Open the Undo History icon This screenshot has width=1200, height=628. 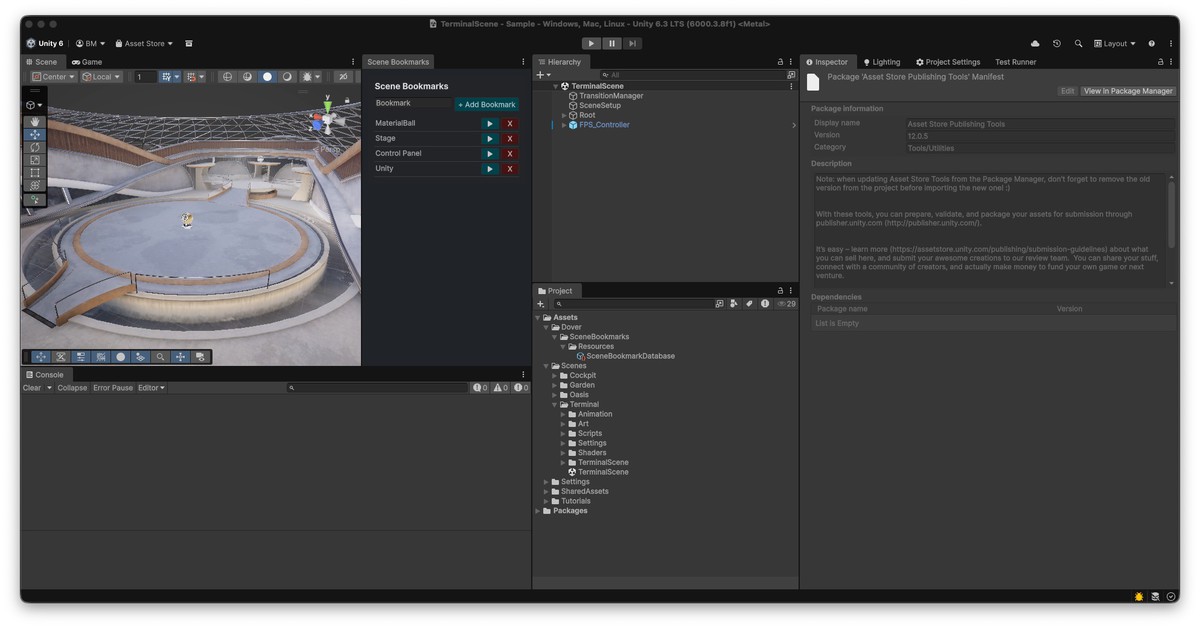(1057, 44)
